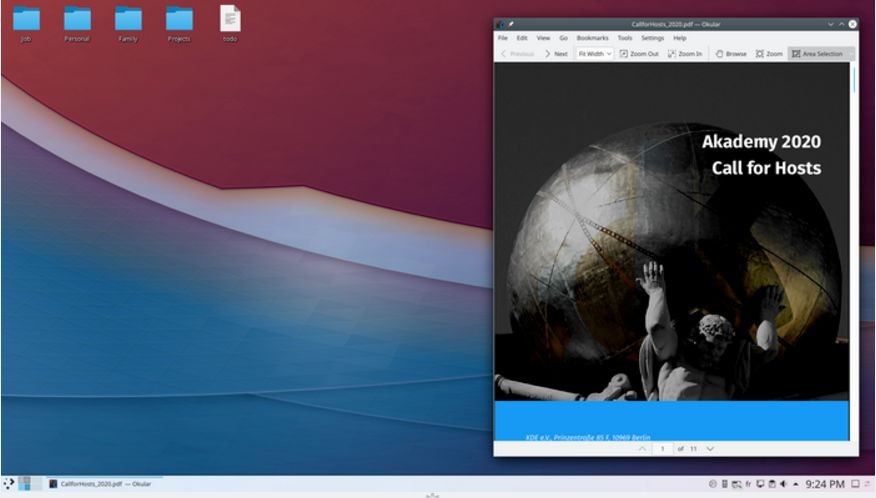This screenshot has width=876, height=498.
Task: Open the Bookmarks menu in Okular
Action: point(592,38)
